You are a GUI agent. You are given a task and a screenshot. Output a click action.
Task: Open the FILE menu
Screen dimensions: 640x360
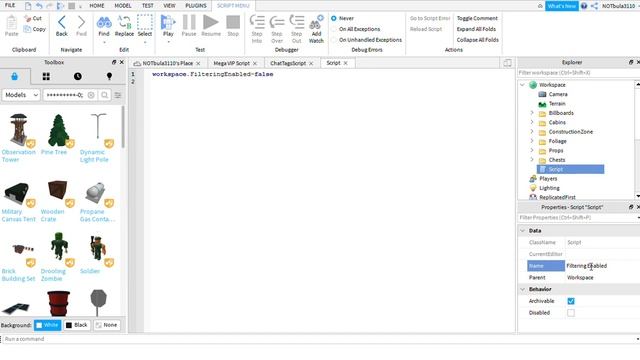10,6
